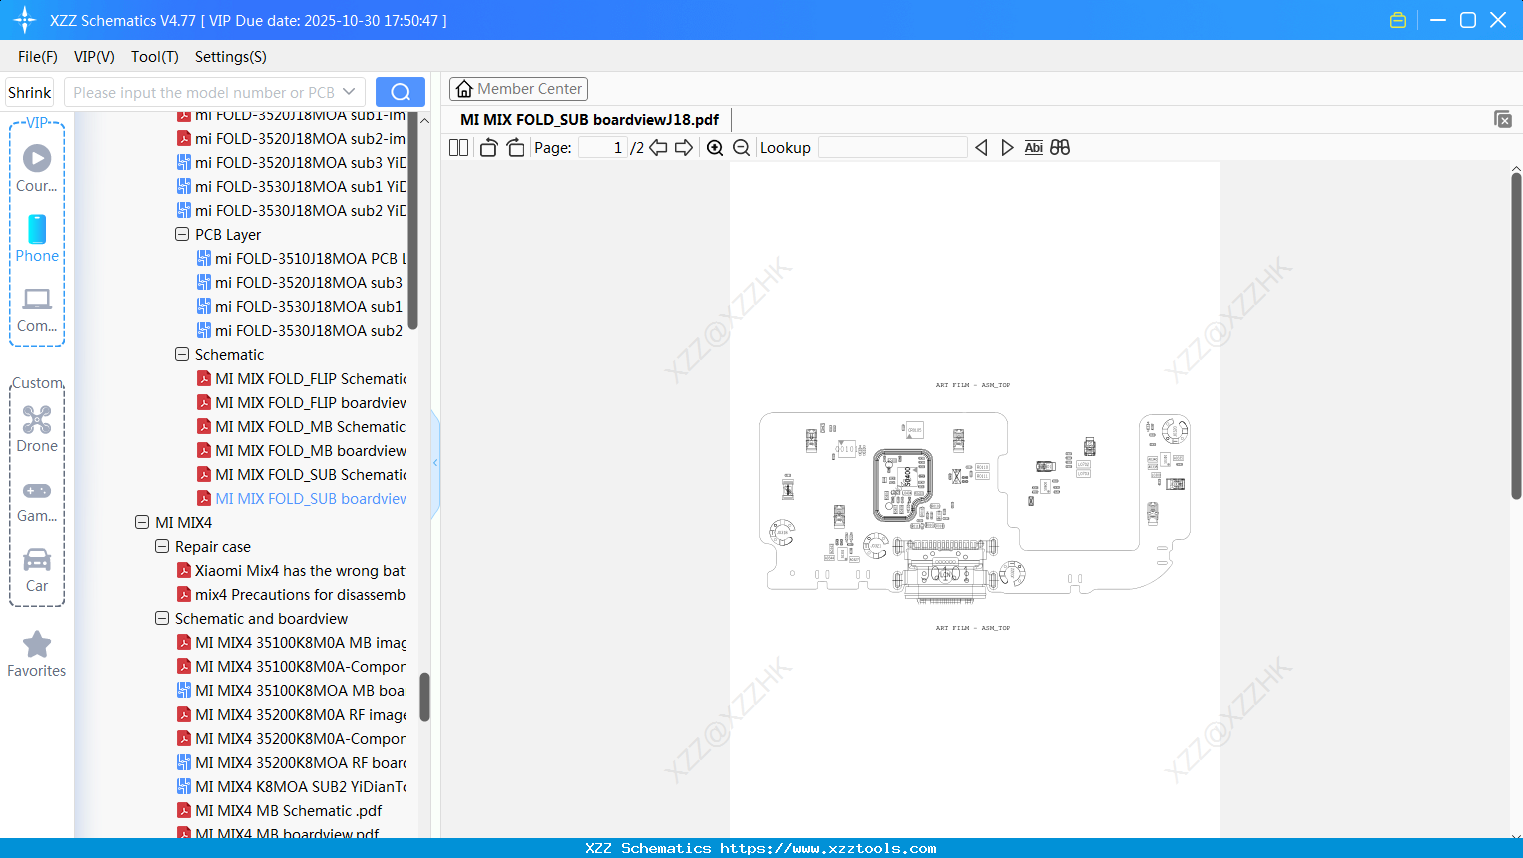Open the Member Center
1523x858 pixels.
click(x=518, y=88)
